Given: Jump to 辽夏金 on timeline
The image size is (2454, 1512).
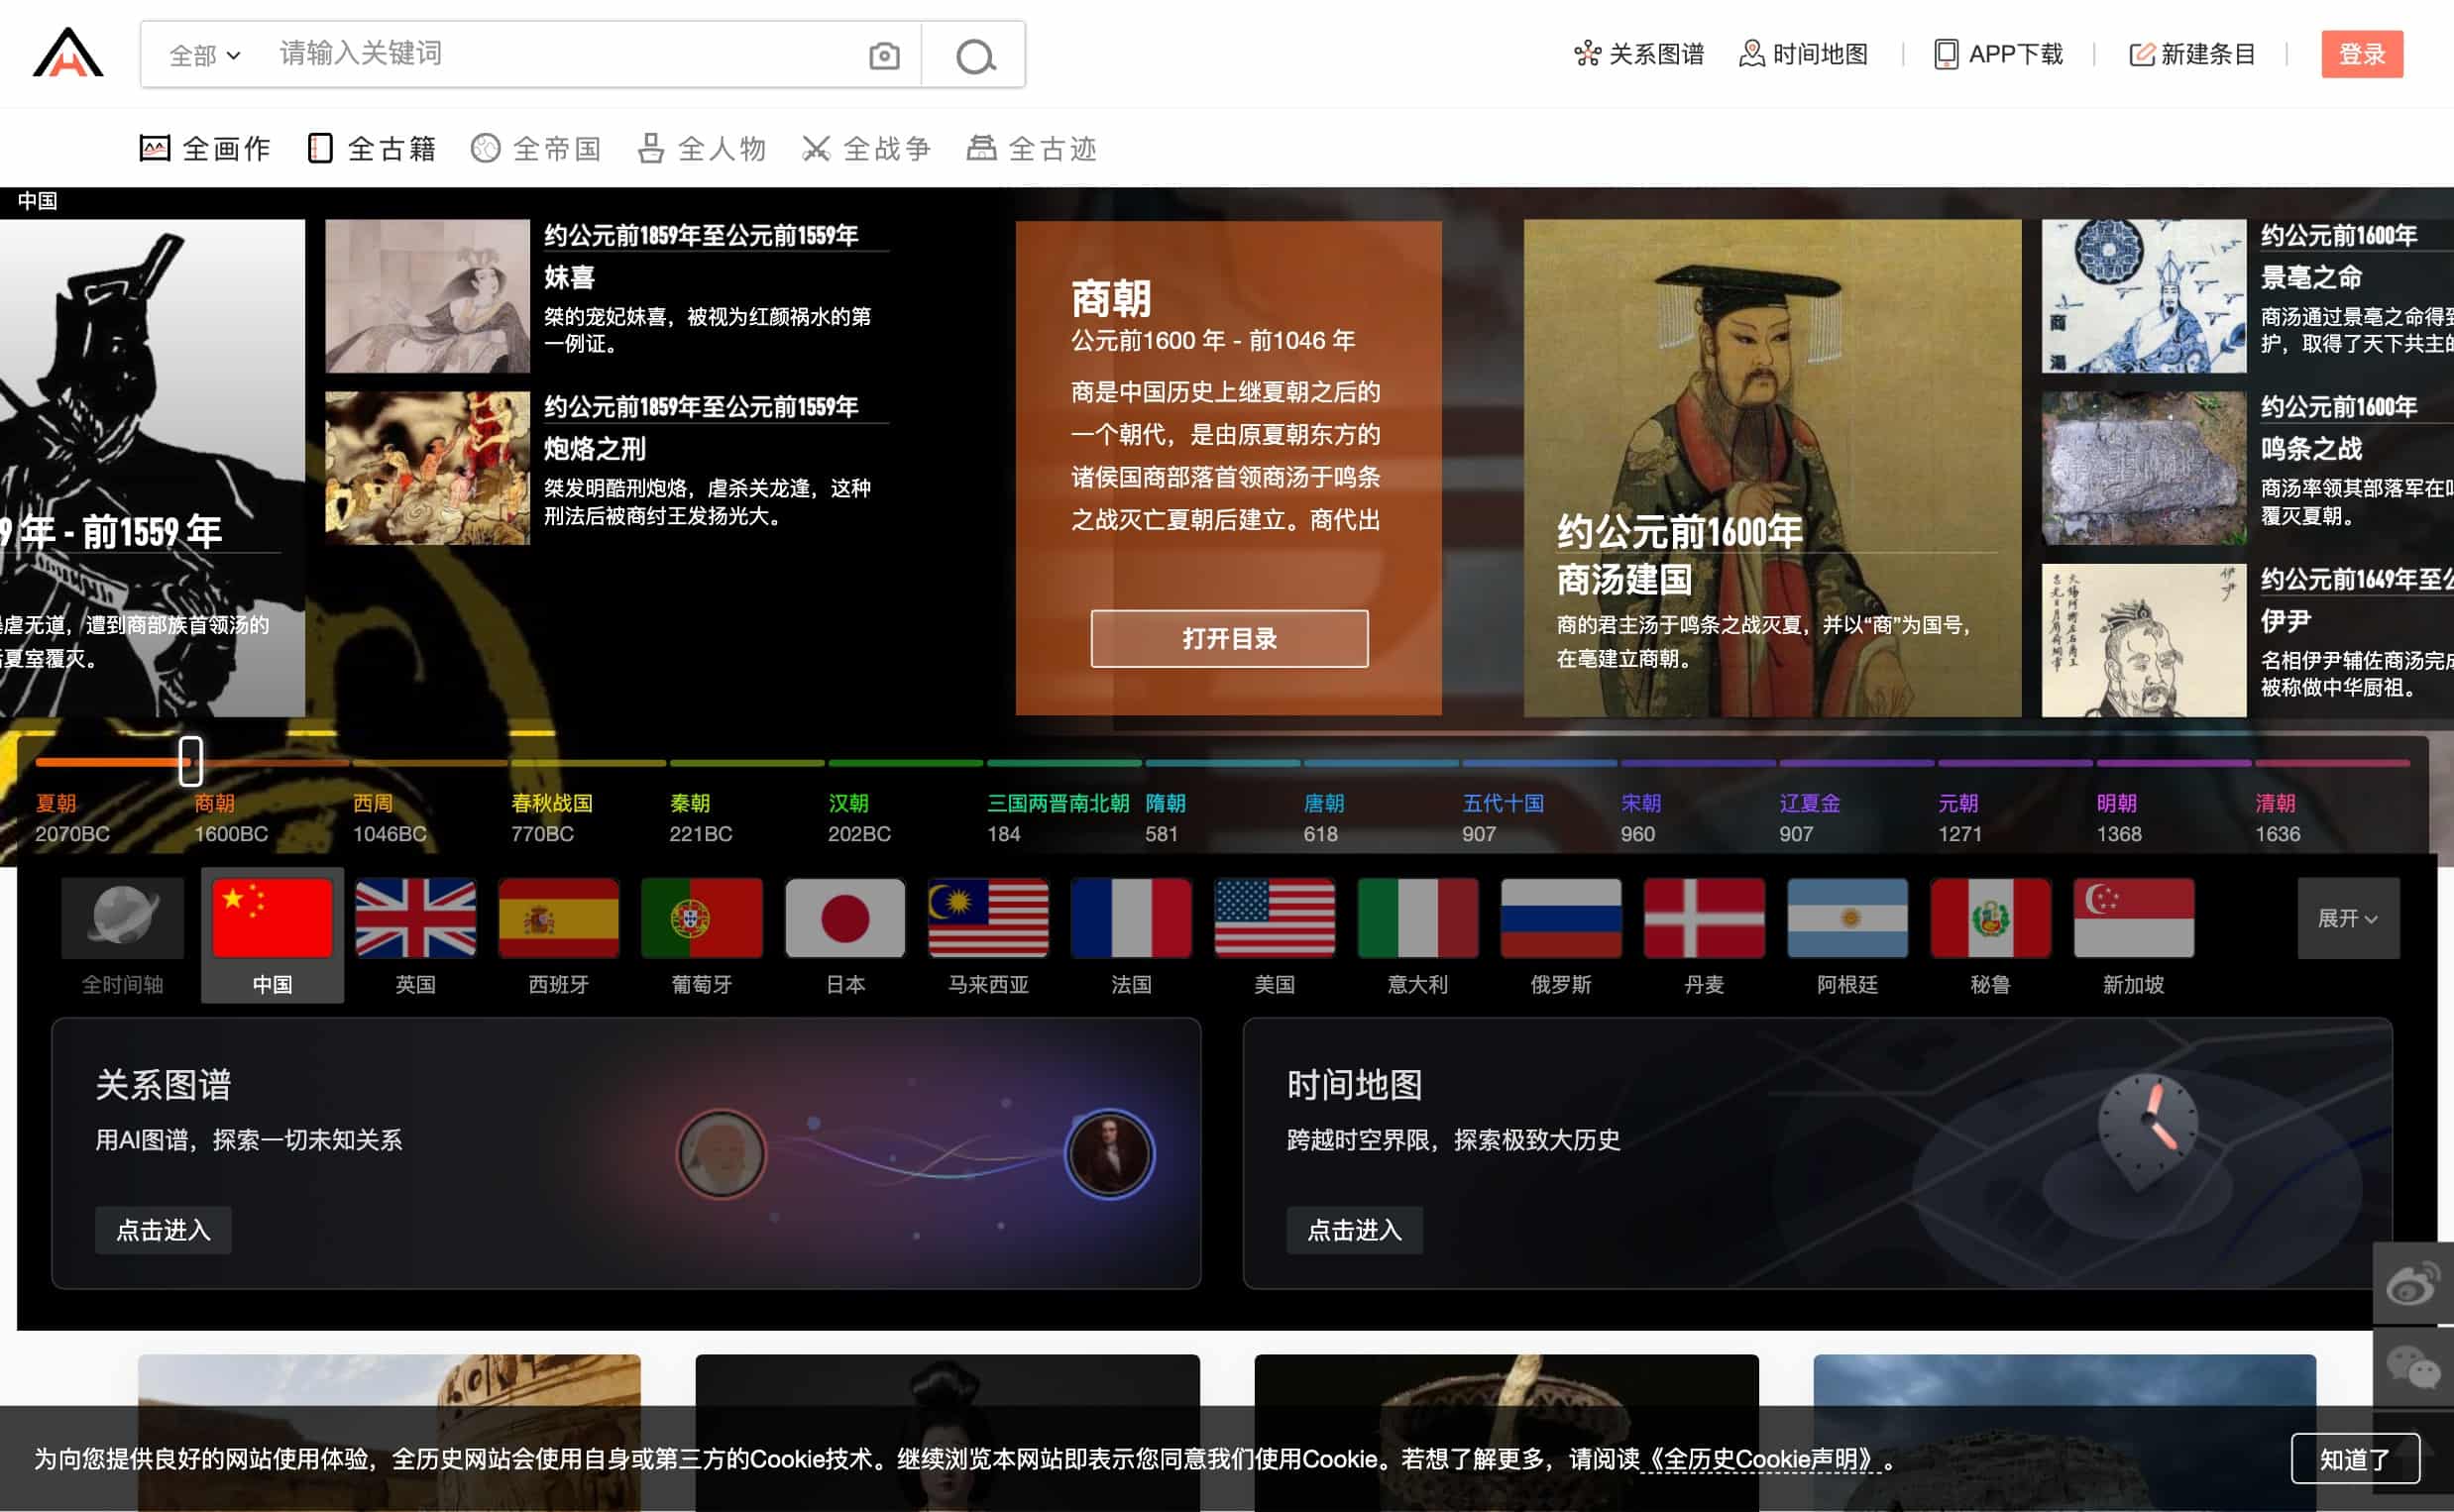Looking at the screenshot, I should (1808, 818).
